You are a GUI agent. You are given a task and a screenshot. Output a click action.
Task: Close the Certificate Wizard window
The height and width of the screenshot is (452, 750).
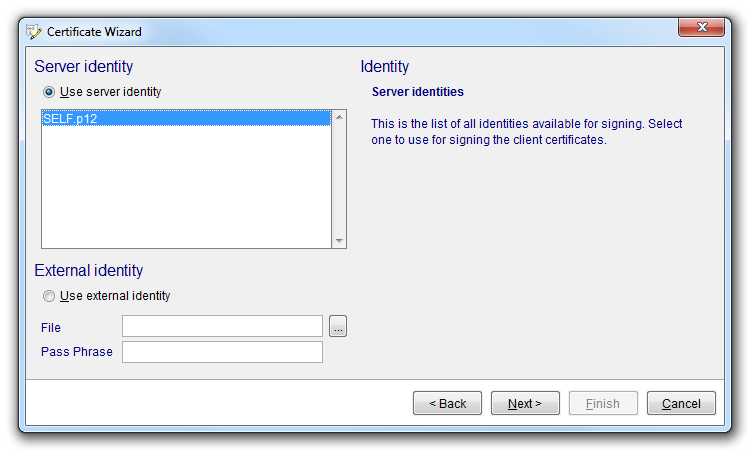(x=701, y=28)
